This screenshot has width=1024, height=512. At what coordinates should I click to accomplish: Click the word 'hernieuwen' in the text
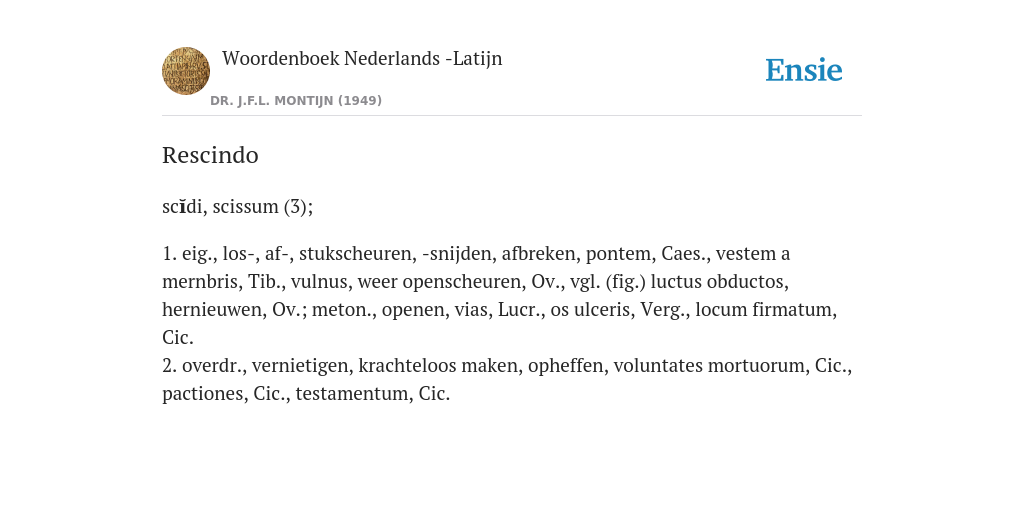point(212,310)
